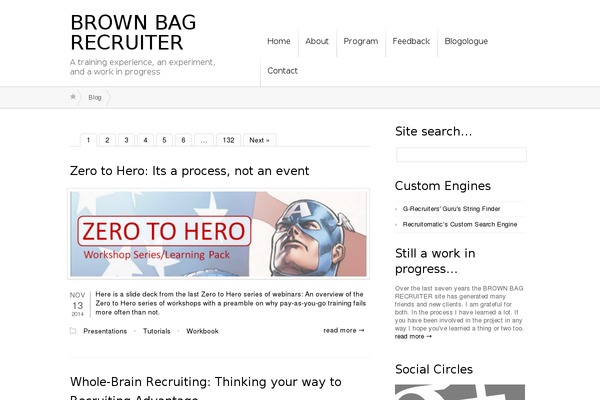Jump to last page 132
This screenshot has height=400, width=600.
[x=228, y=140]
